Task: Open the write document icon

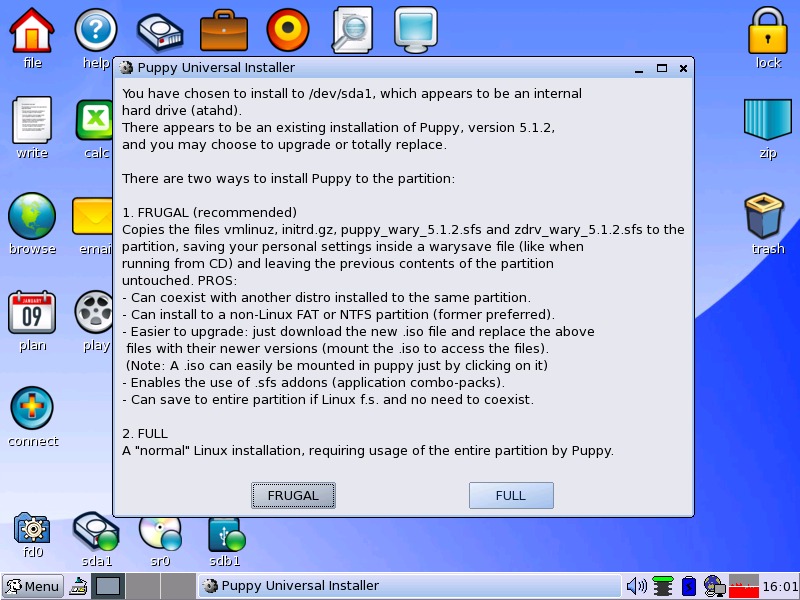Action: [32, 120]
